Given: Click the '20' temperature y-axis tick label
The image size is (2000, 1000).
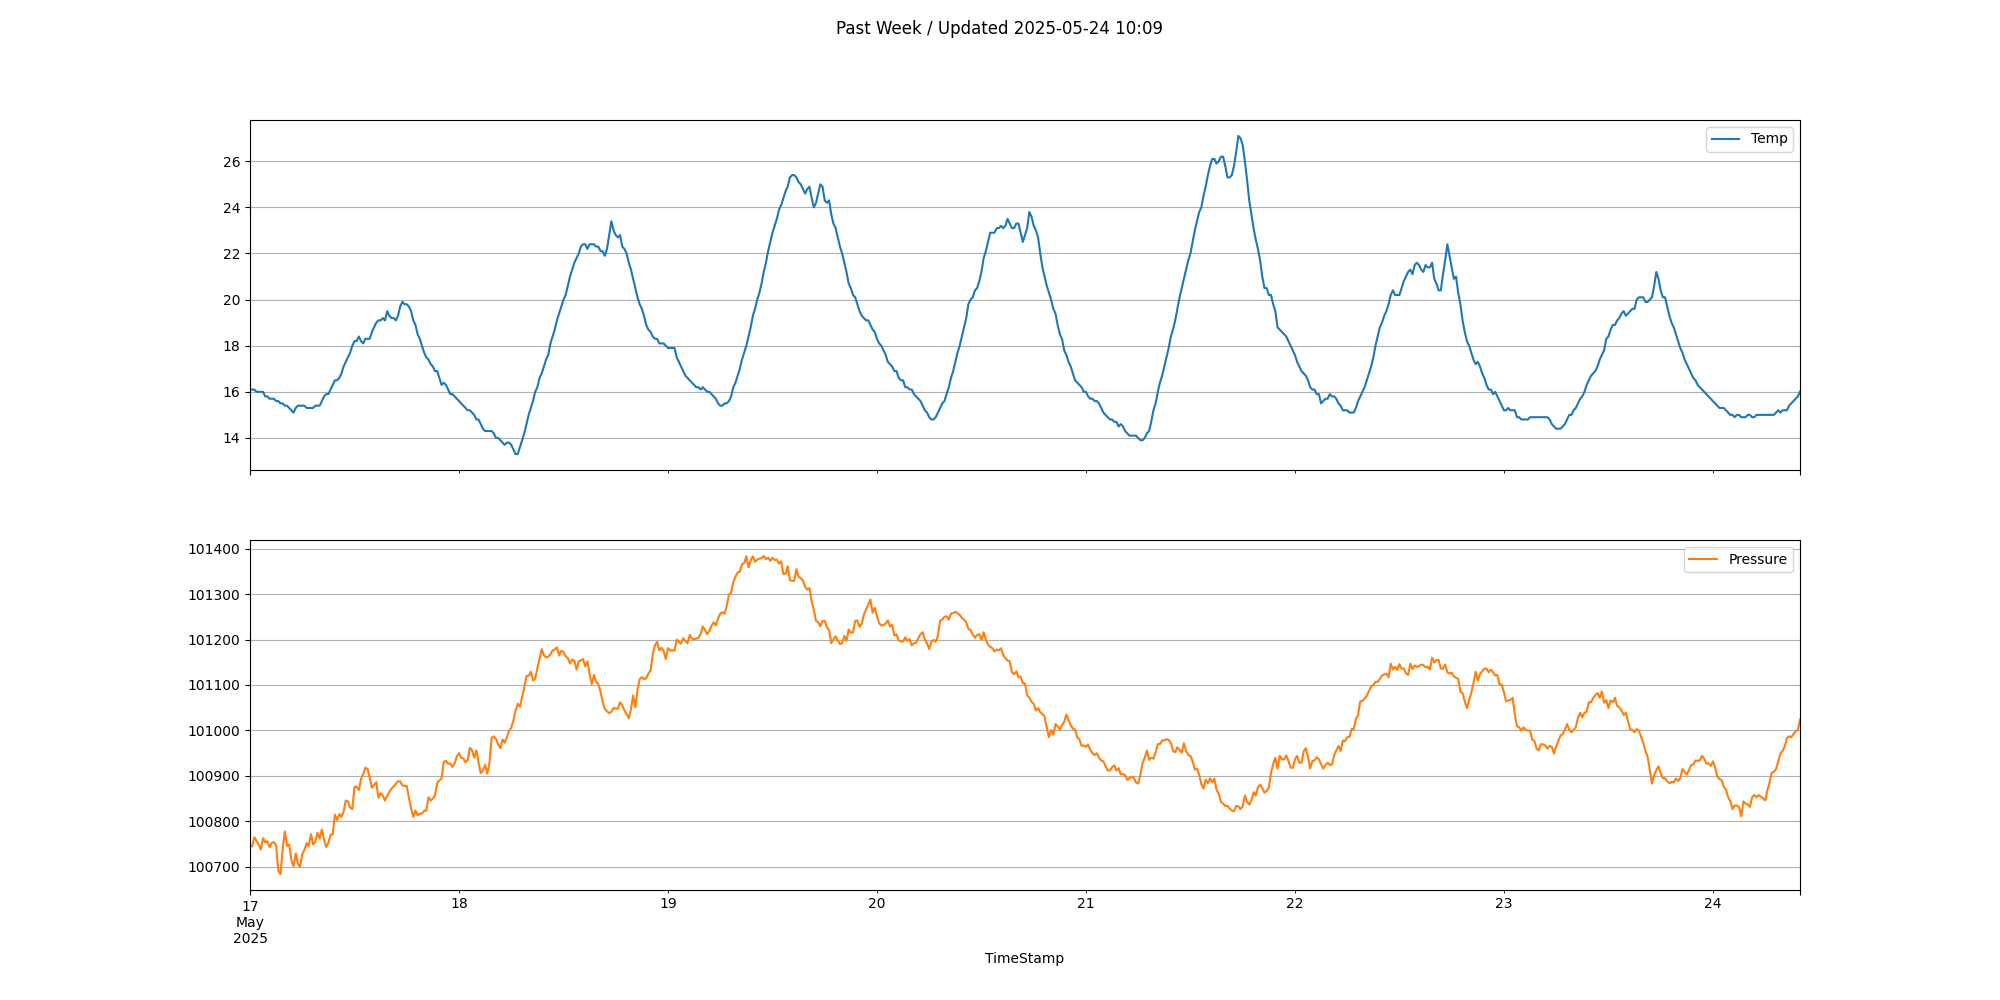Looking at the screenshot, I should pyautogui.click(x=232, y=300).
